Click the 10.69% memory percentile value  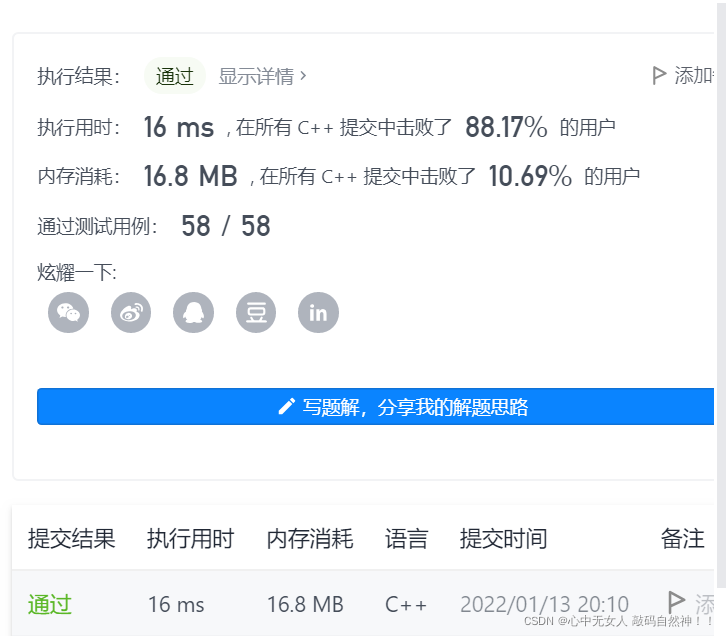coord(530,176)
